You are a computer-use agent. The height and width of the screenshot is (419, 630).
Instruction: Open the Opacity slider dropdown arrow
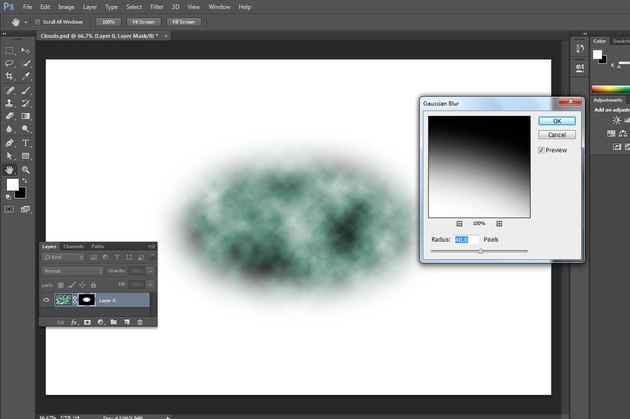(x=150, y=271)
